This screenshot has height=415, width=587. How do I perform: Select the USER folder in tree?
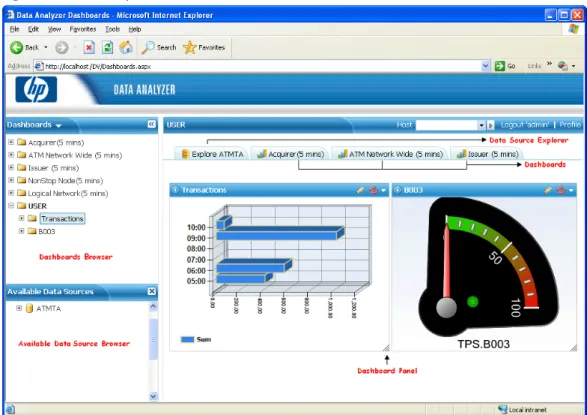[x=37, y=206]
